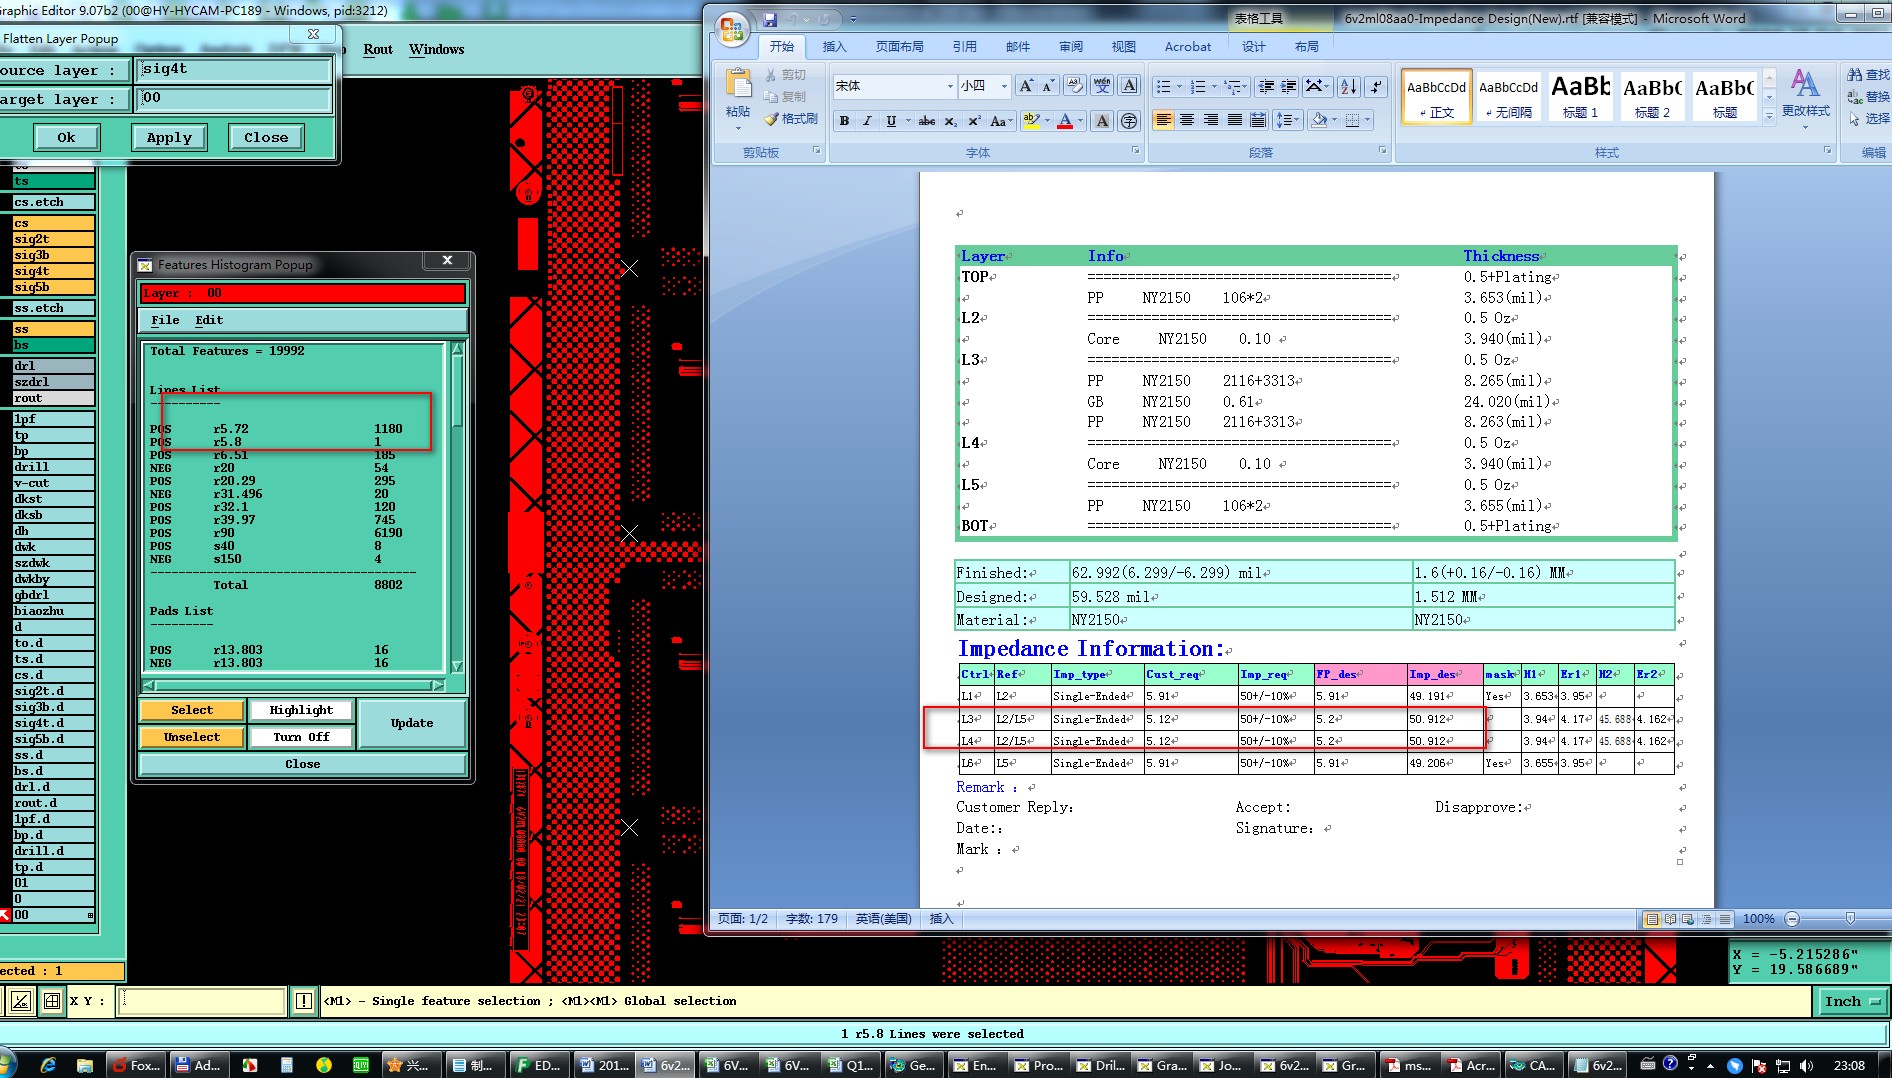Switch to the Acrobat ribbon tab
1892x1078 pixels.
(x=1187, y=47)
